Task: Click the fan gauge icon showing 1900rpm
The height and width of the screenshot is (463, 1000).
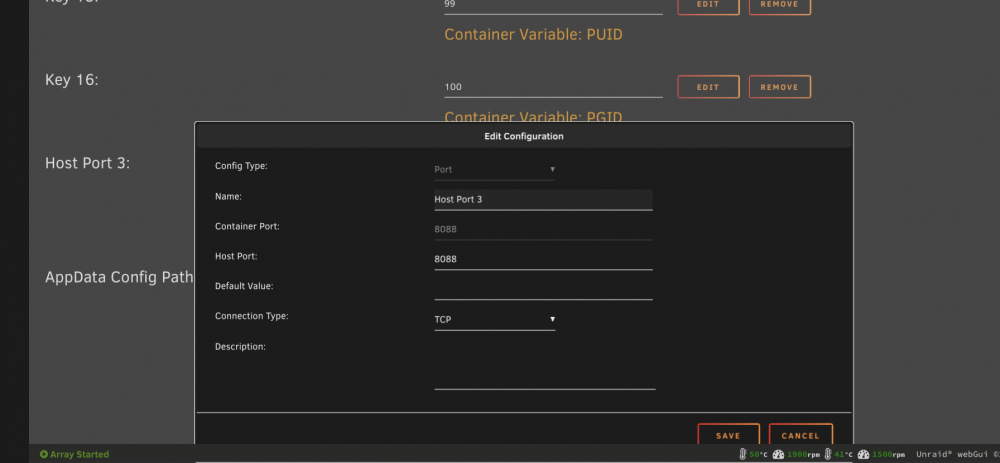Action: tap(778, 454)
